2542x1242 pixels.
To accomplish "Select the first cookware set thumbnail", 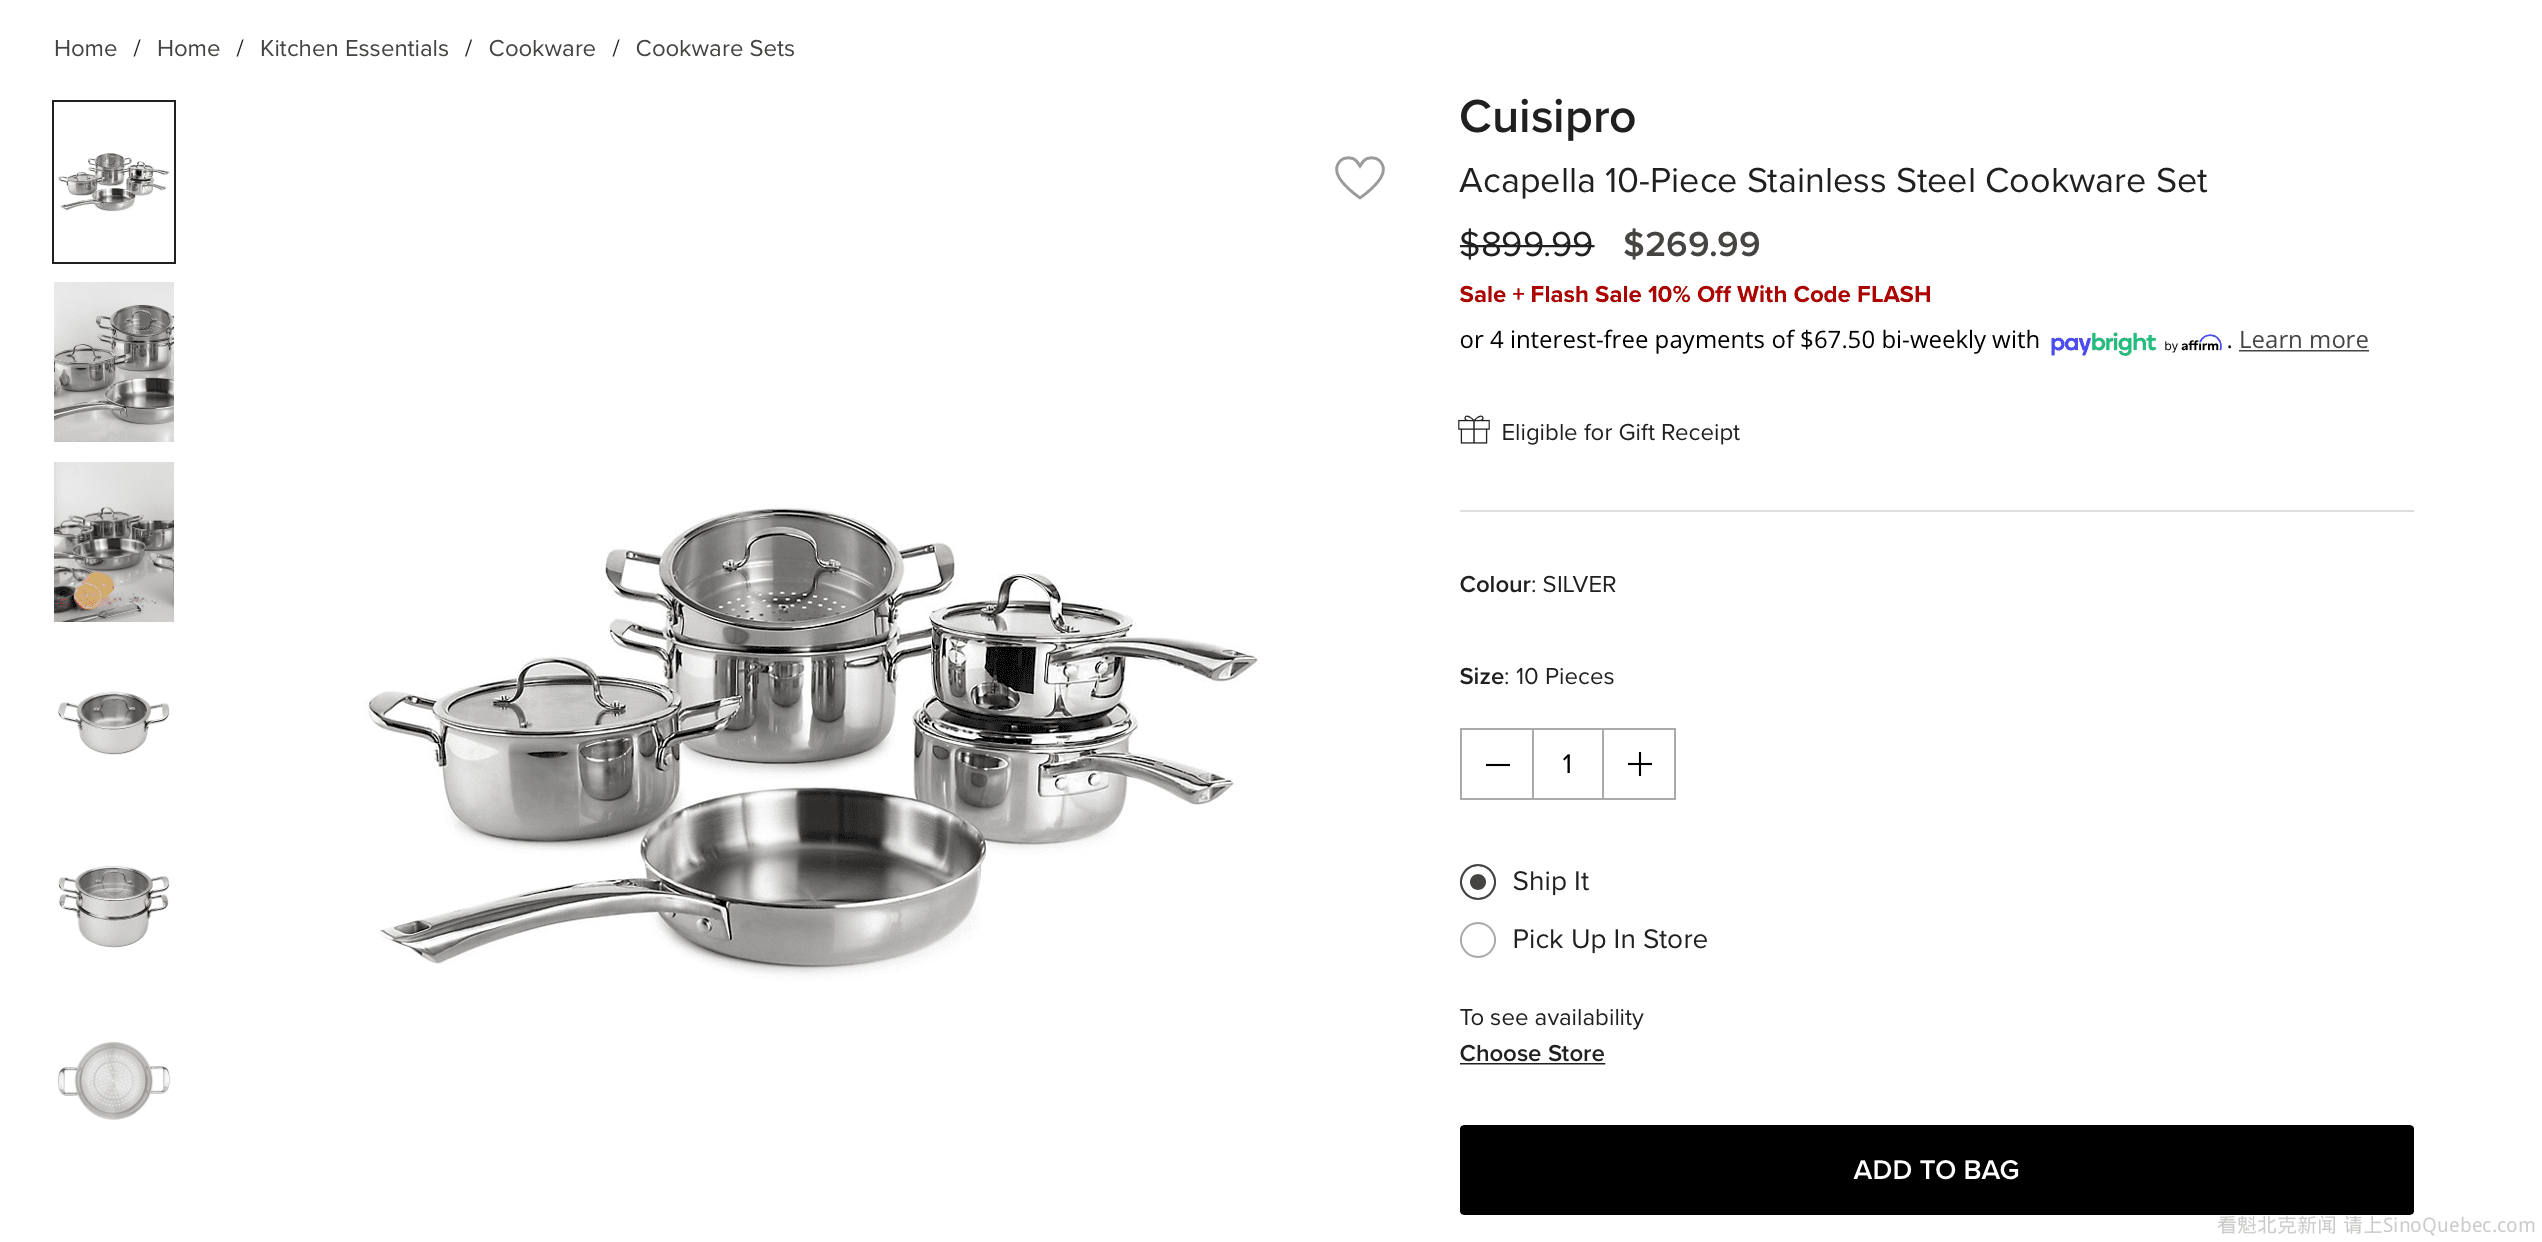I will tap(114, 182).
